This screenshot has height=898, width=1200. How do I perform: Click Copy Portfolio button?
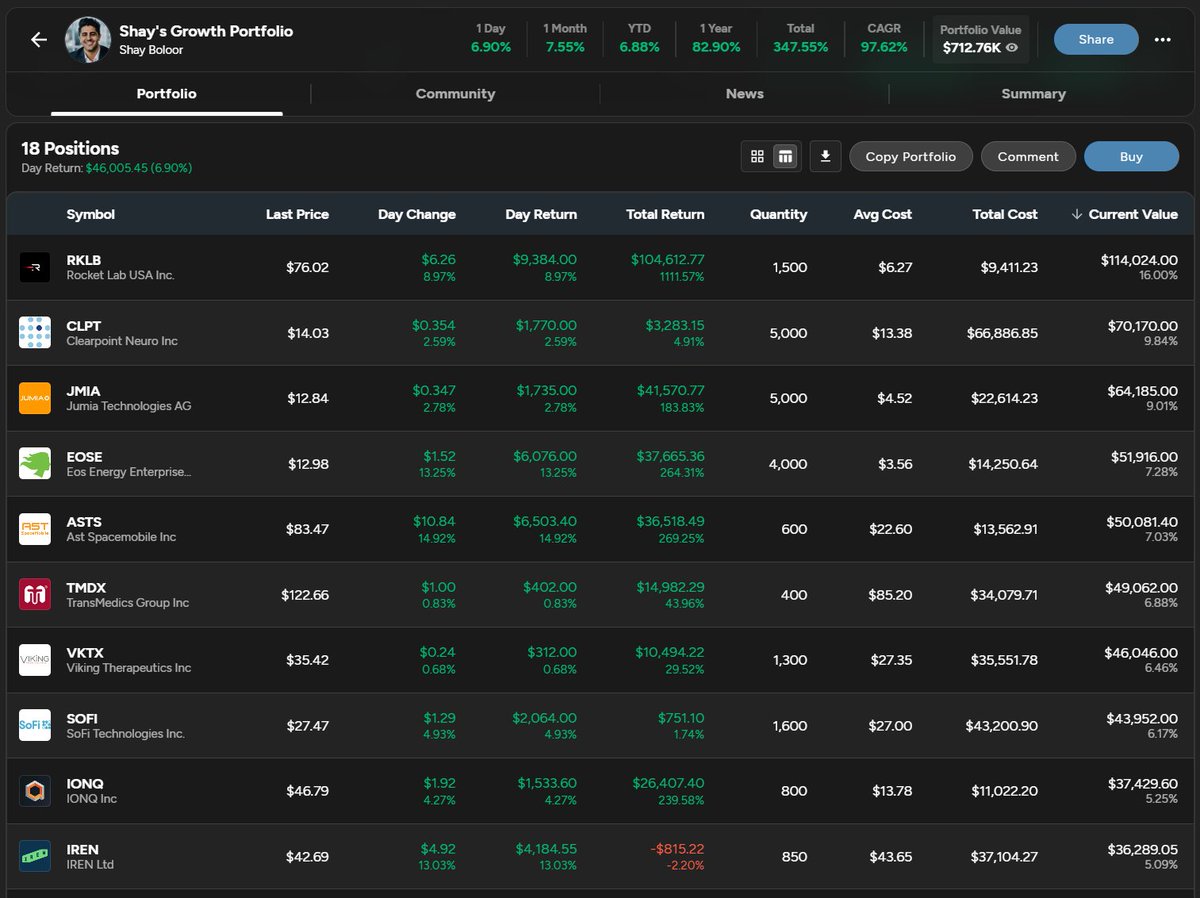click(910, 156)
